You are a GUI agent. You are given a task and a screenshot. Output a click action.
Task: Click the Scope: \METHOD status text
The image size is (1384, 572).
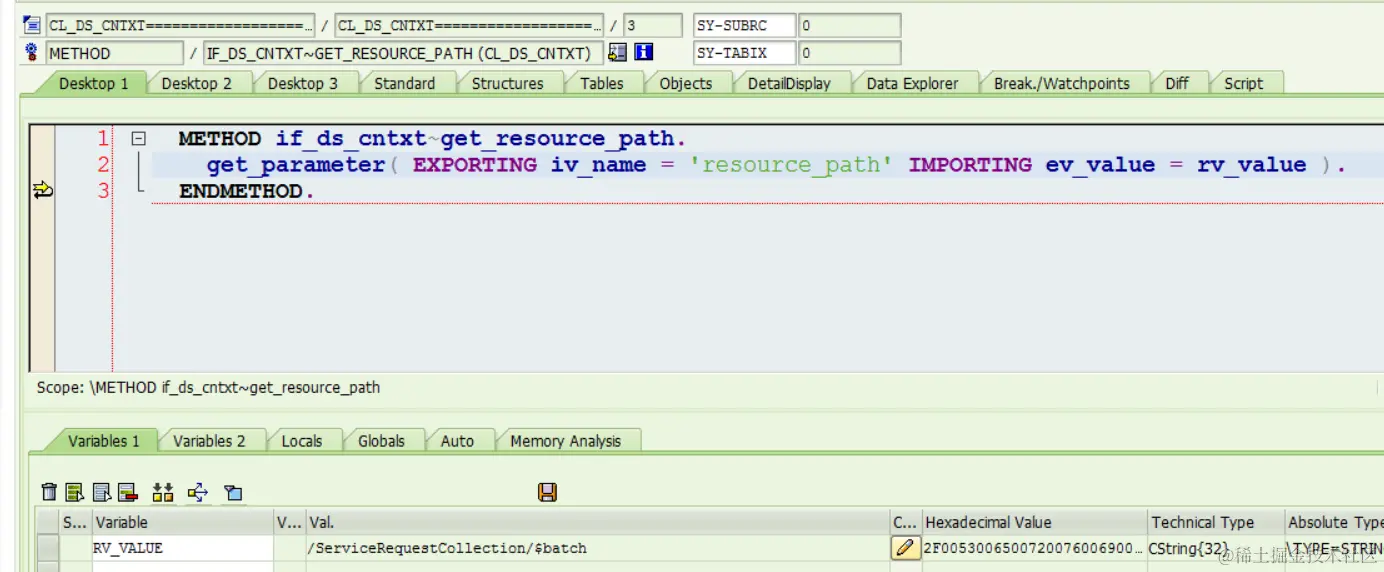(x=208, y=387)
